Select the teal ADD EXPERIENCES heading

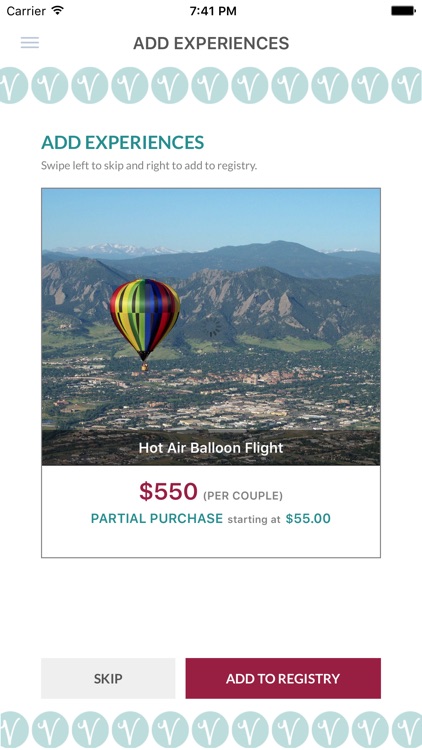click(122, 143)
